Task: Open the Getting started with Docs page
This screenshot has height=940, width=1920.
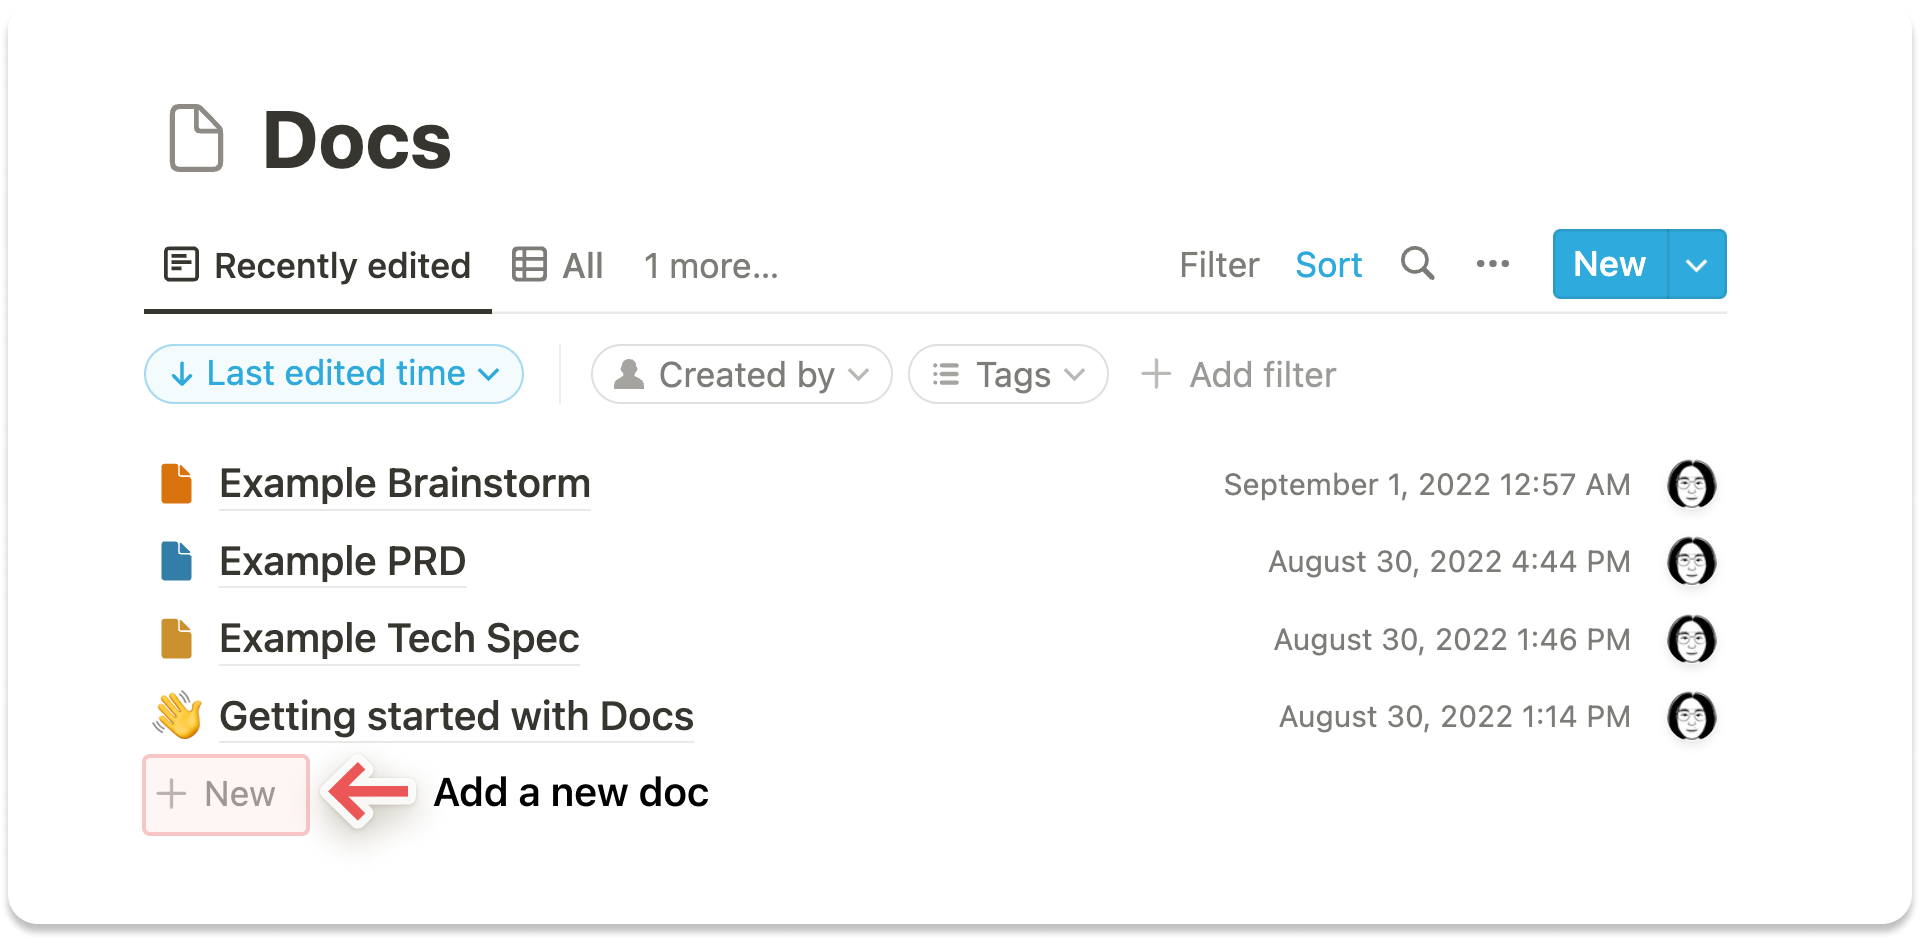Action: [x=456, y=716]
